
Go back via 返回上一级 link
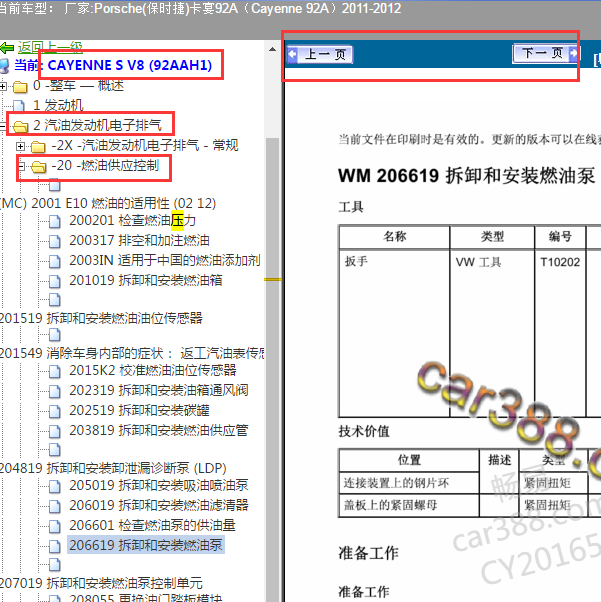(x=50, y=48)
